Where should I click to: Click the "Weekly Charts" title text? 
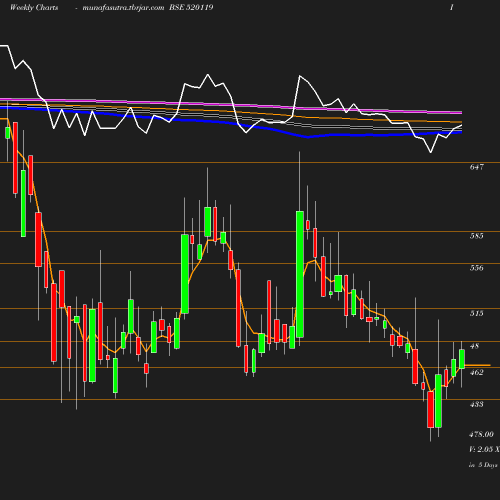point(34,7)
